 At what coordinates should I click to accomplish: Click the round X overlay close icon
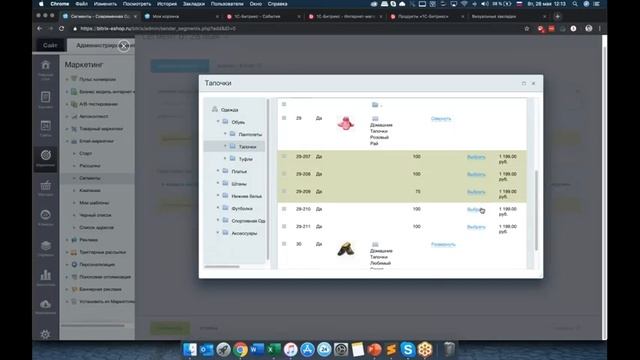pos(124,46)
